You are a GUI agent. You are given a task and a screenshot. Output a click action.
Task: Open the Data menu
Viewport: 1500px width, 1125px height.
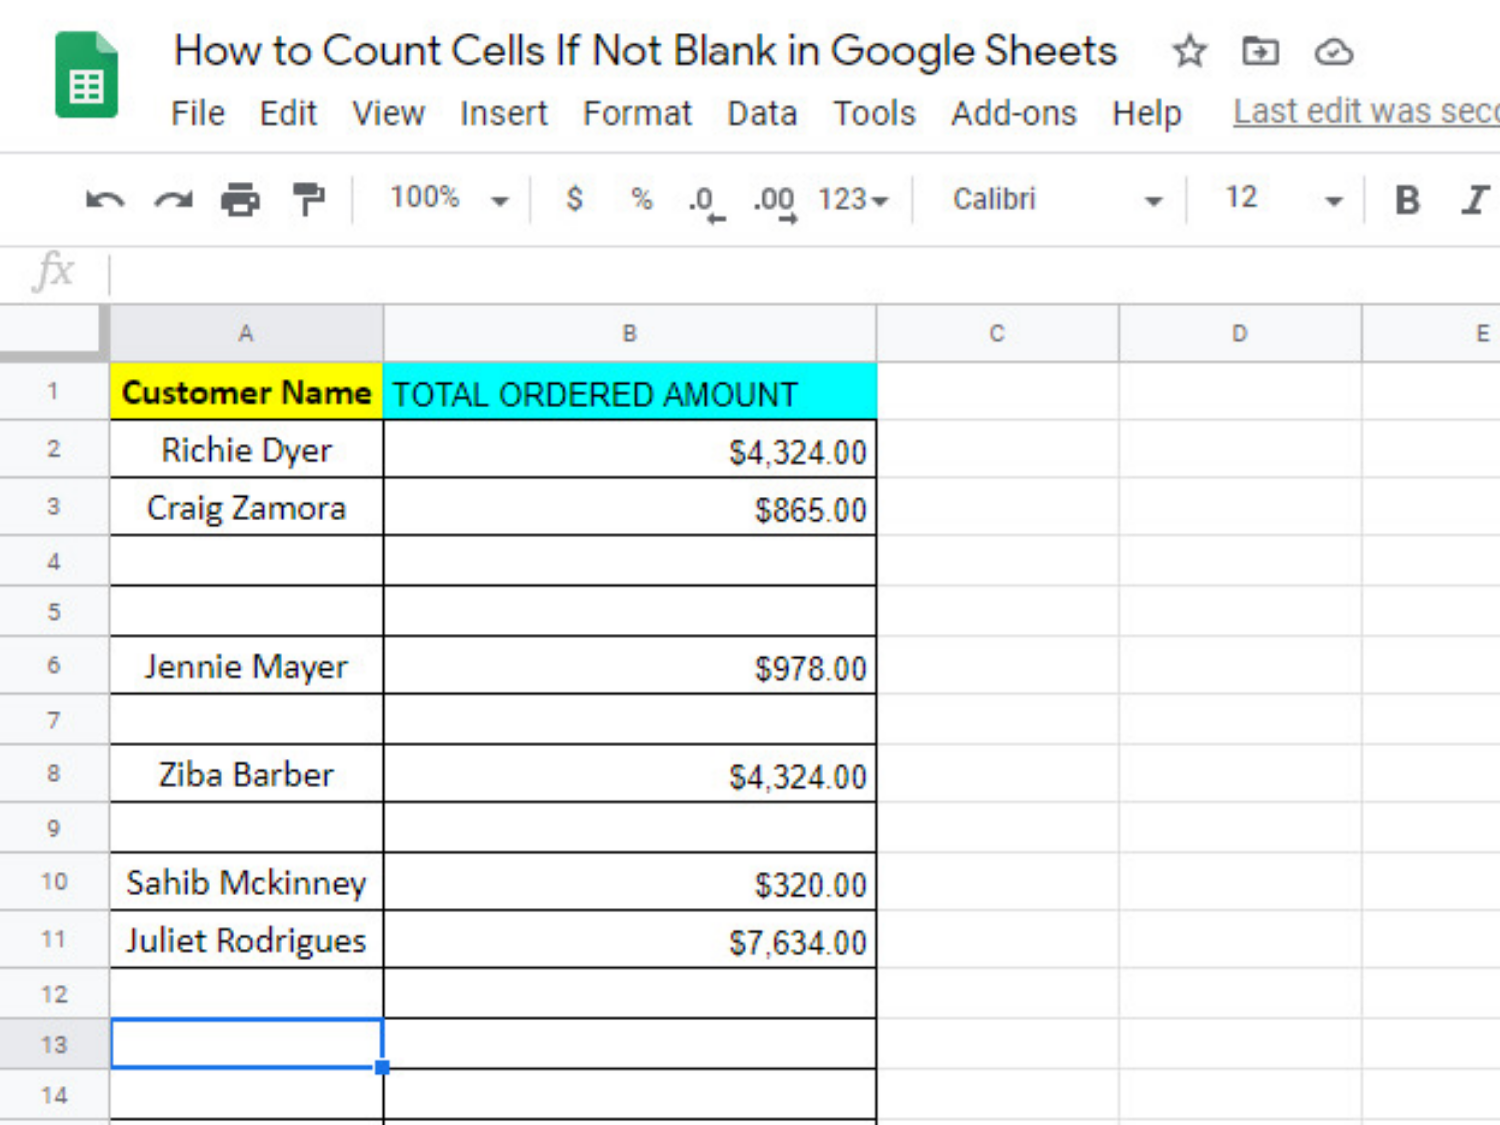[x=762, y=113]
